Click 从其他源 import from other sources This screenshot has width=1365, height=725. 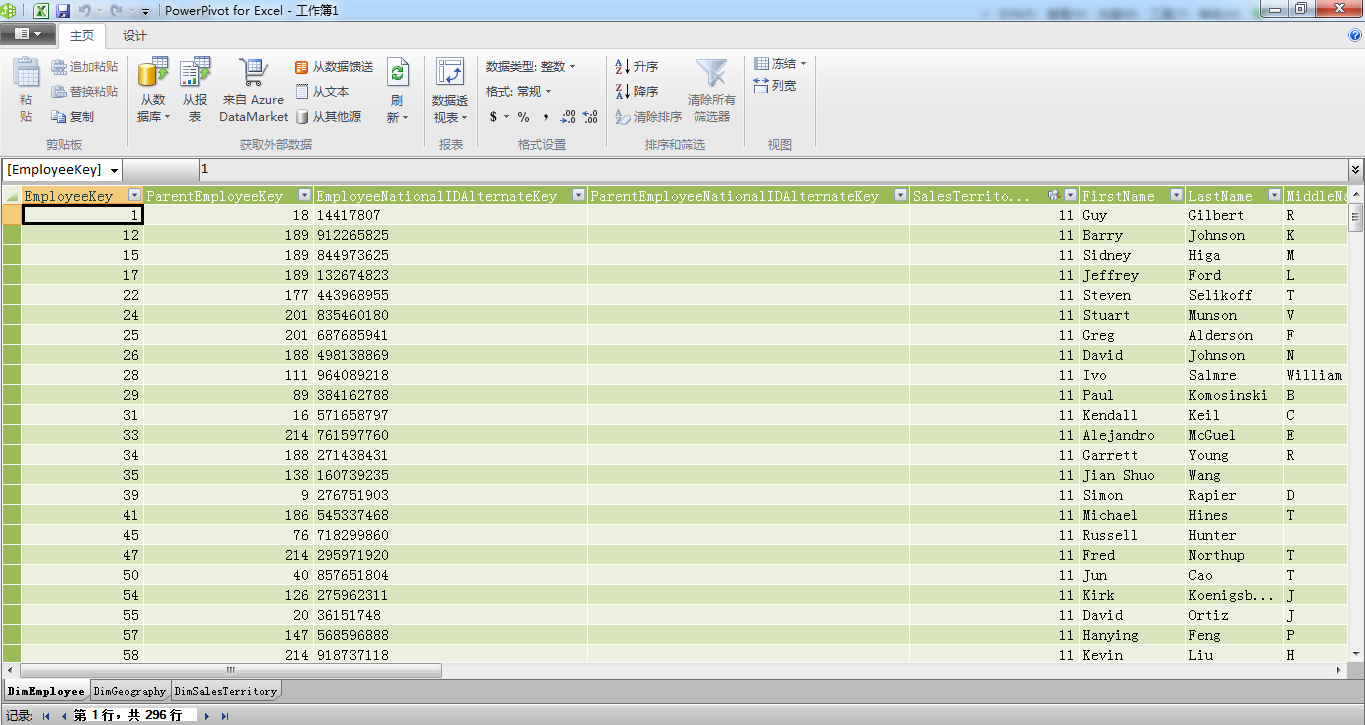(328, 117)
